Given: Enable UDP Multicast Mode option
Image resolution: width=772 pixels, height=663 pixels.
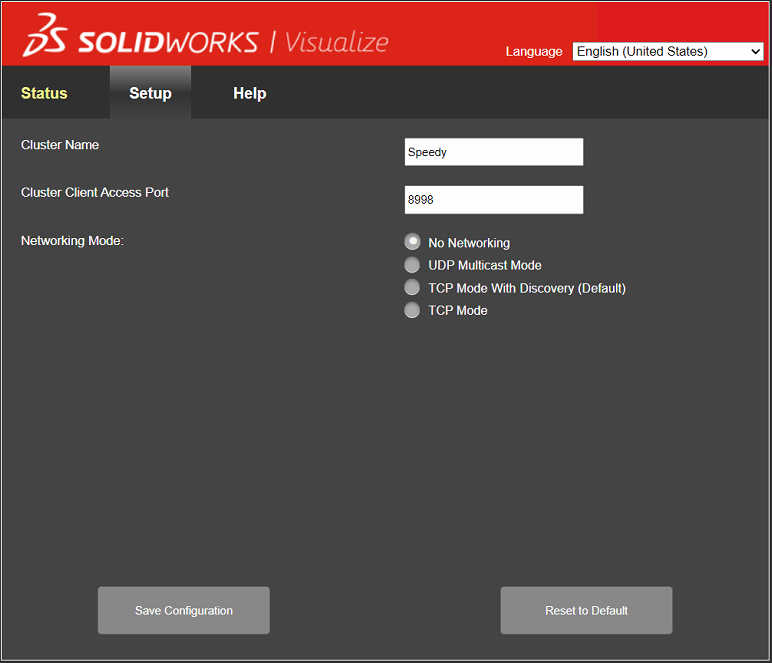Looking at the screenshot, I should pos(412,265).
